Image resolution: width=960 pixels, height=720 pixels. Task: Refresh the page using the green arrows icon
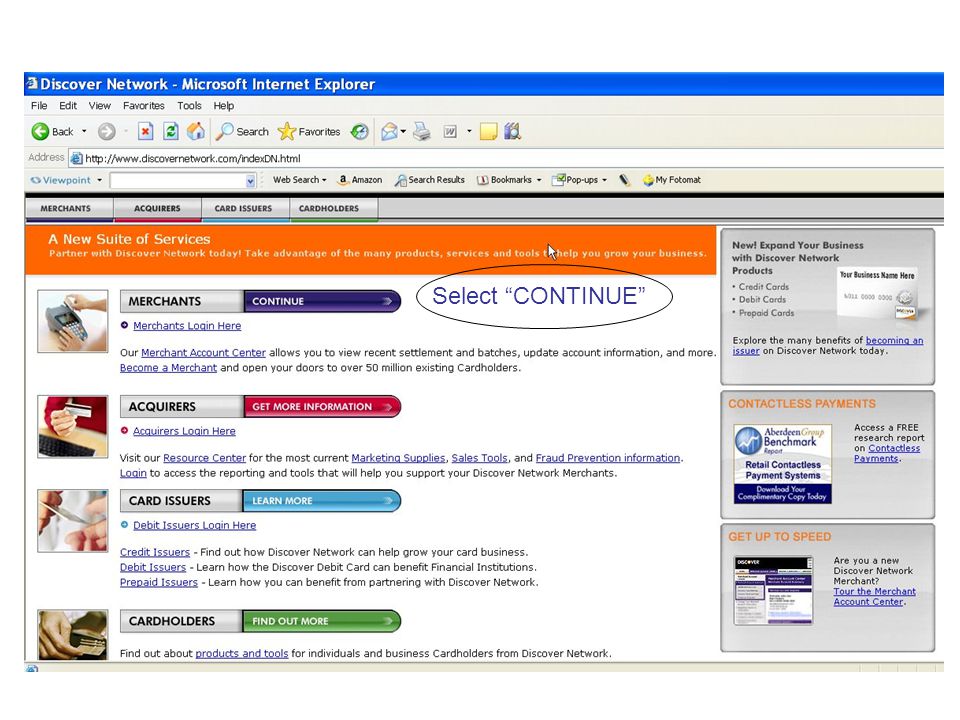(x=171, y=132)
